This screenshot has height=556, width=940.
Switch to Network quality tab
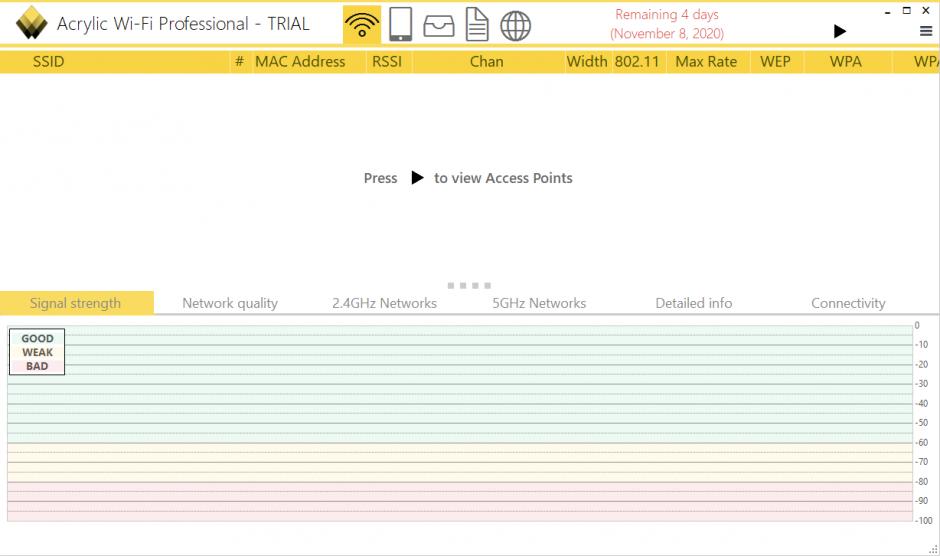click(230, 303)
